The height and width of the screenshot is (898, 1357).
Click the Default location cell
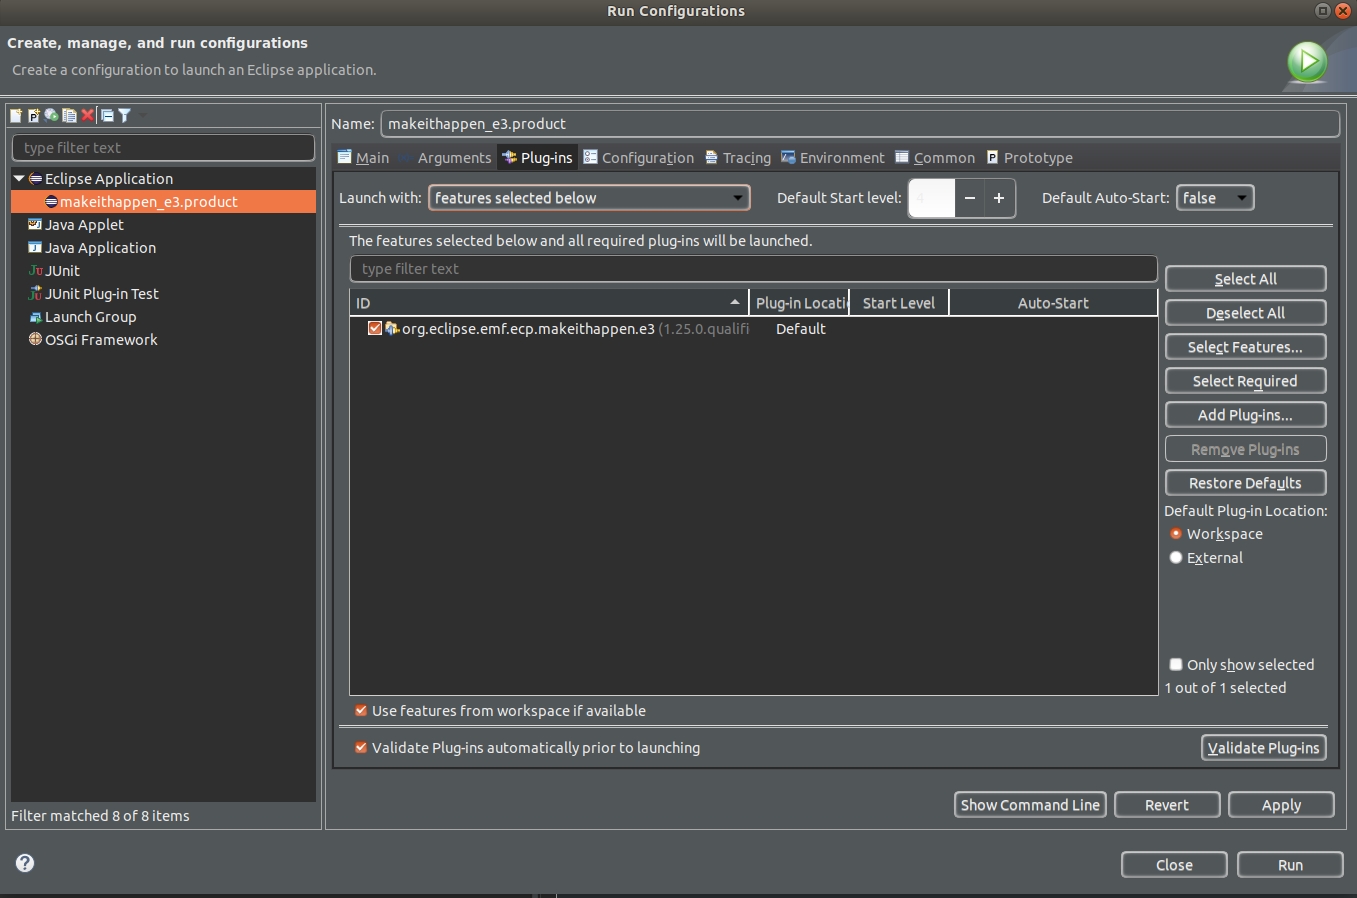[801, 328]
